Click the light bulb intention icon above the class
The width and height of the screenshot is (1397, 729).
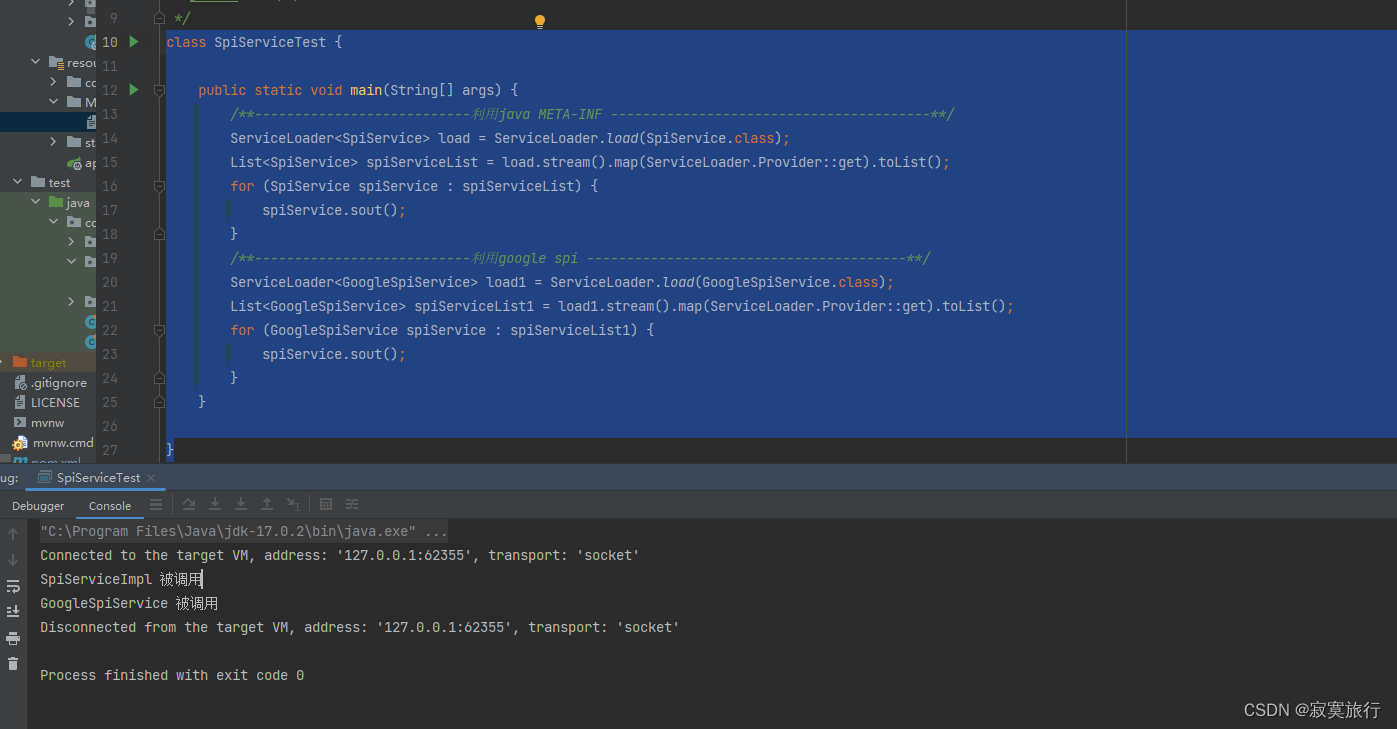(x=540, y=21)
